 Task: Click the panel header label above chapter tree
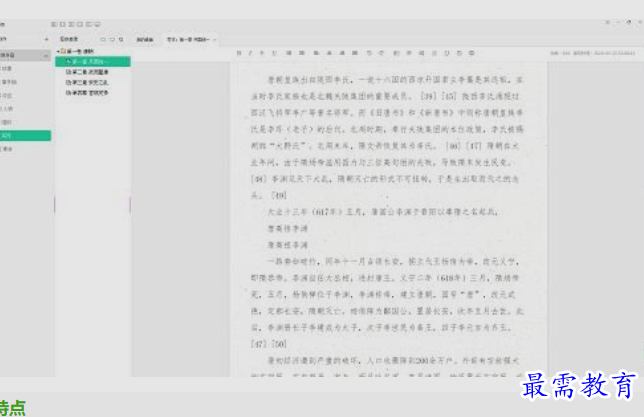(x=69, y=39)
